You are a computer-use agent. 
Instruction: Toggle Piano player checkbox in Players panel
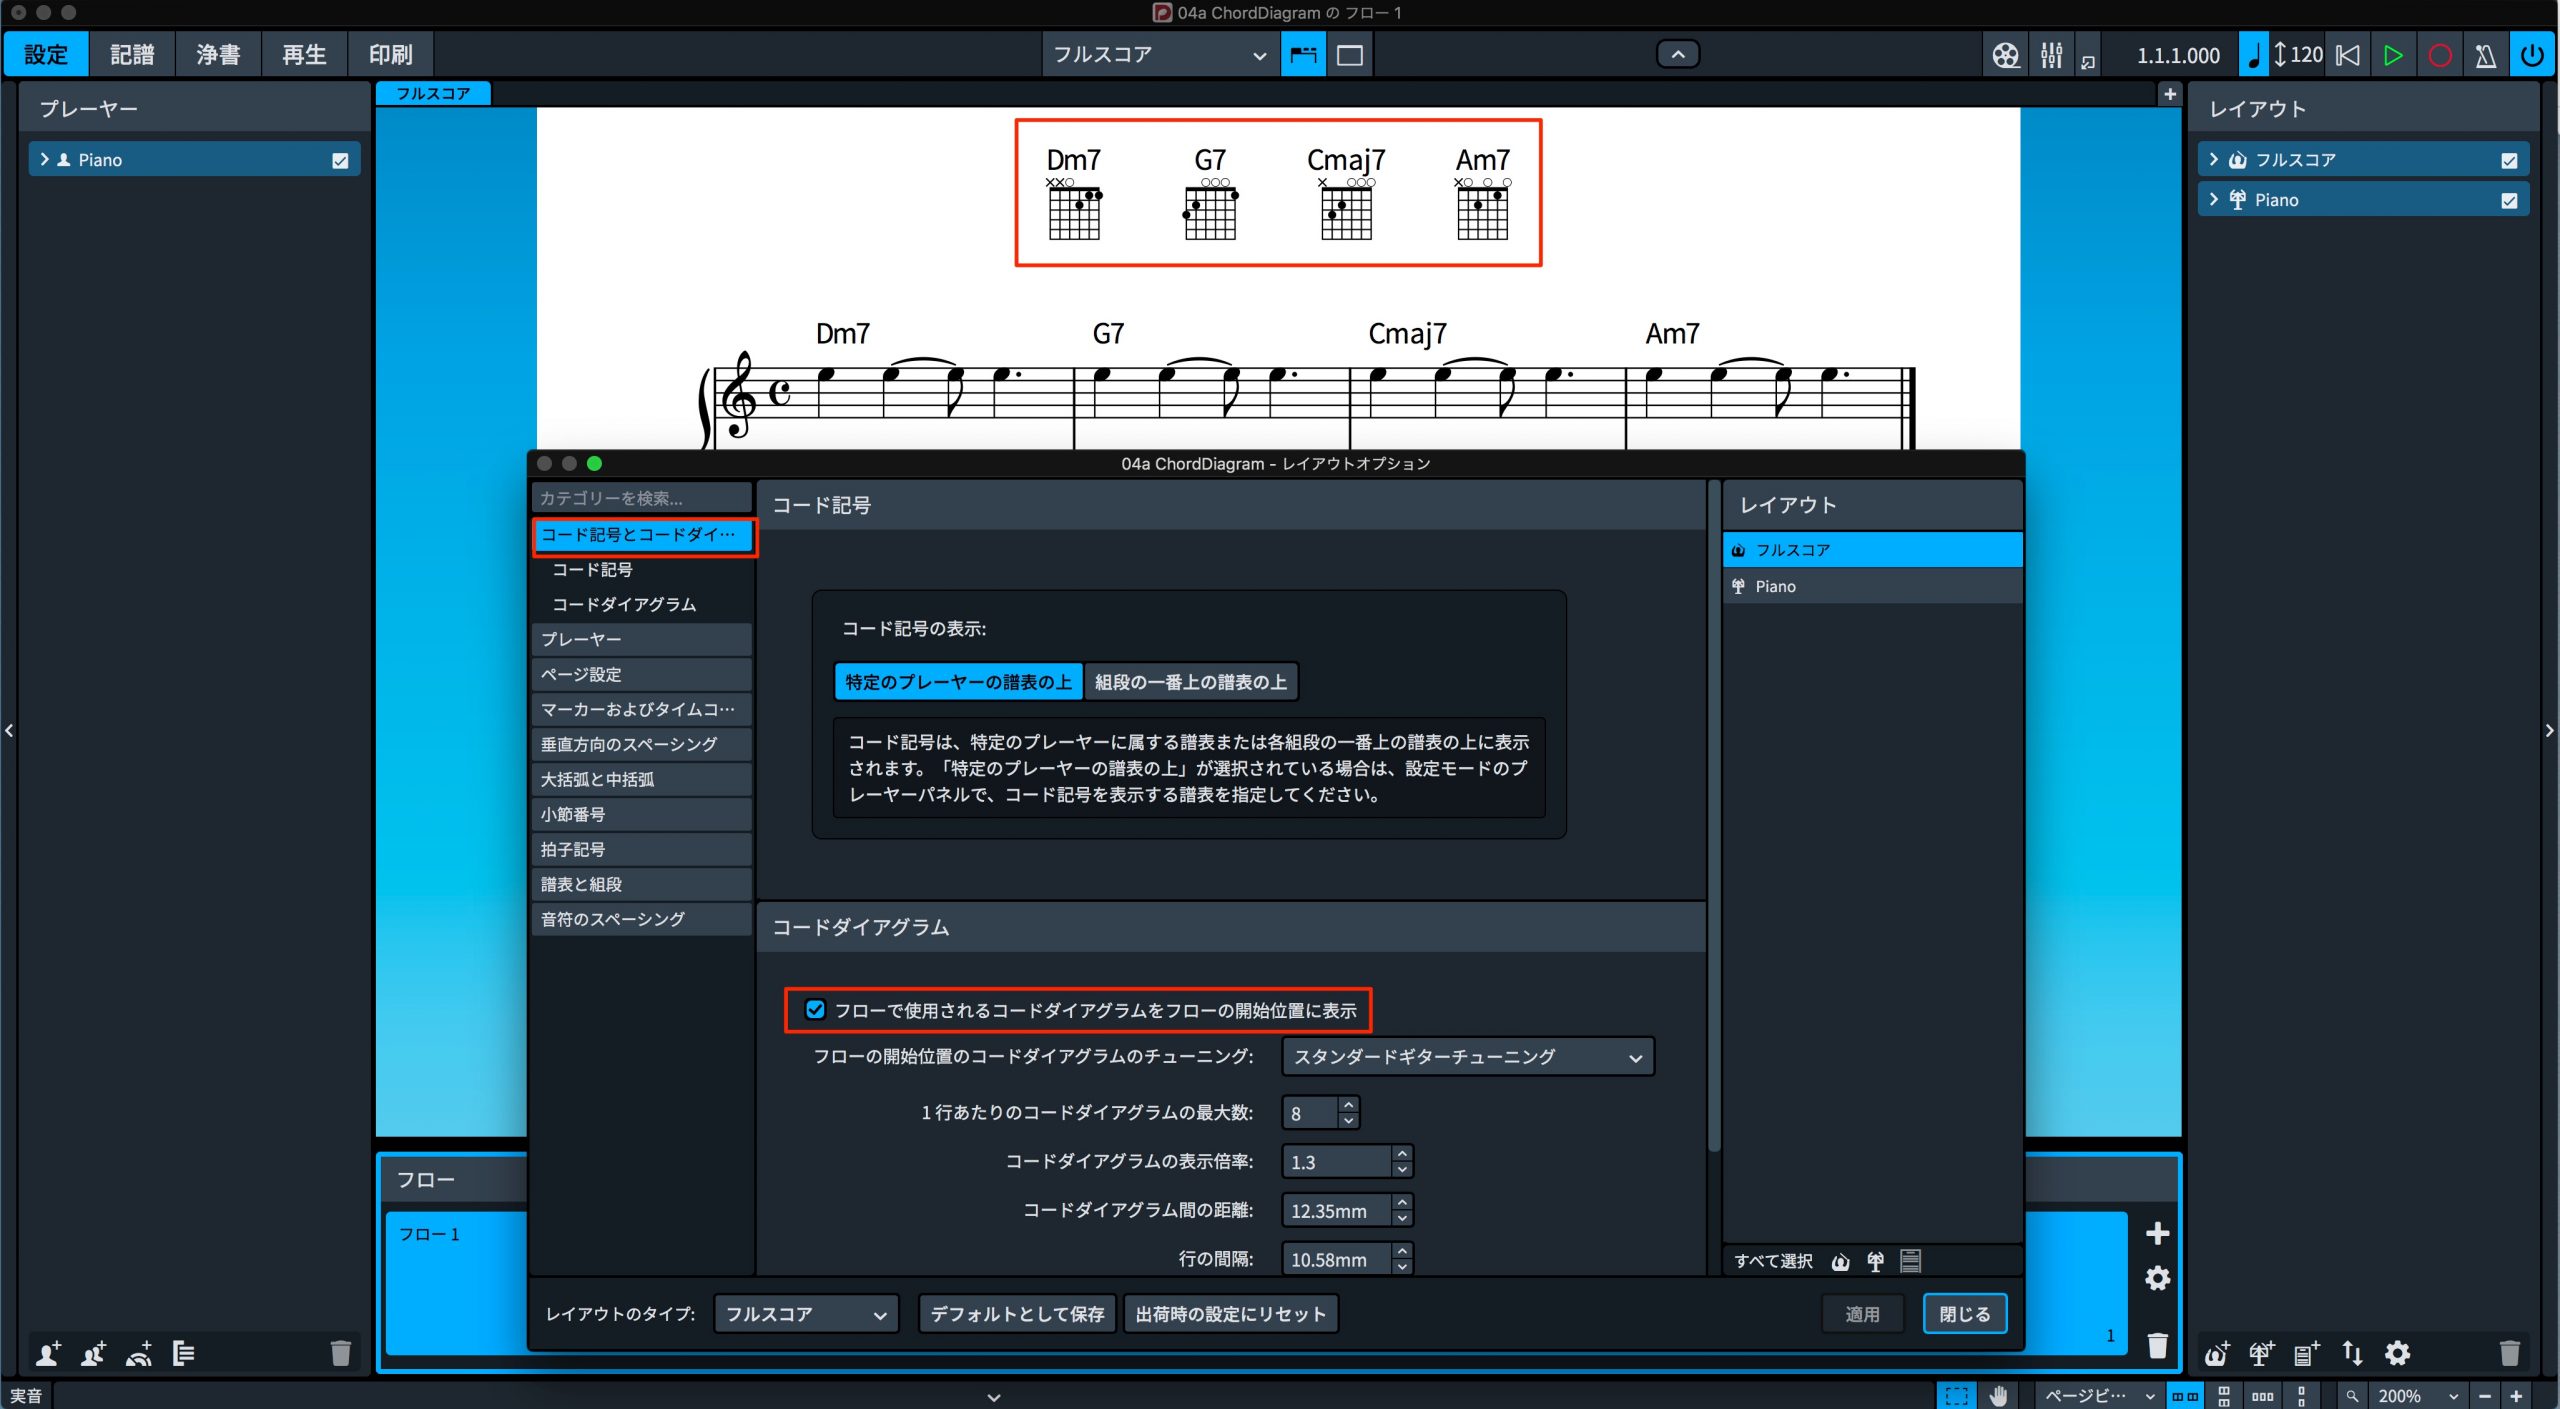[340, 160]
